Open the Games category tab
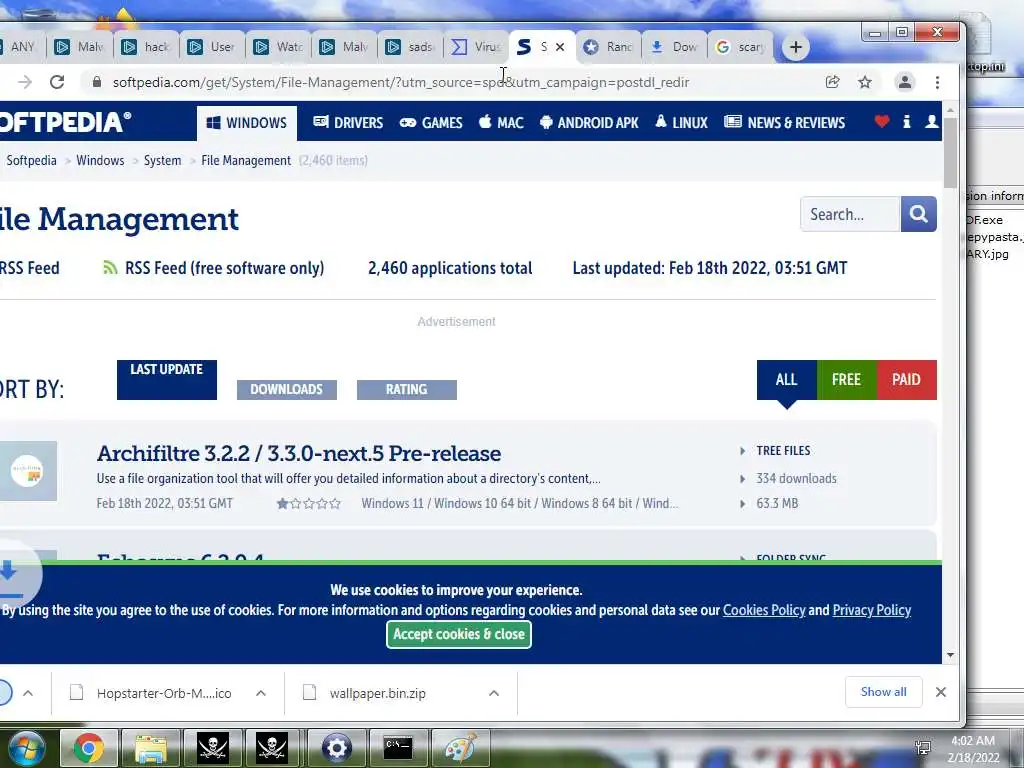Screen dimensions: 1024x768 tap(431, 122)
